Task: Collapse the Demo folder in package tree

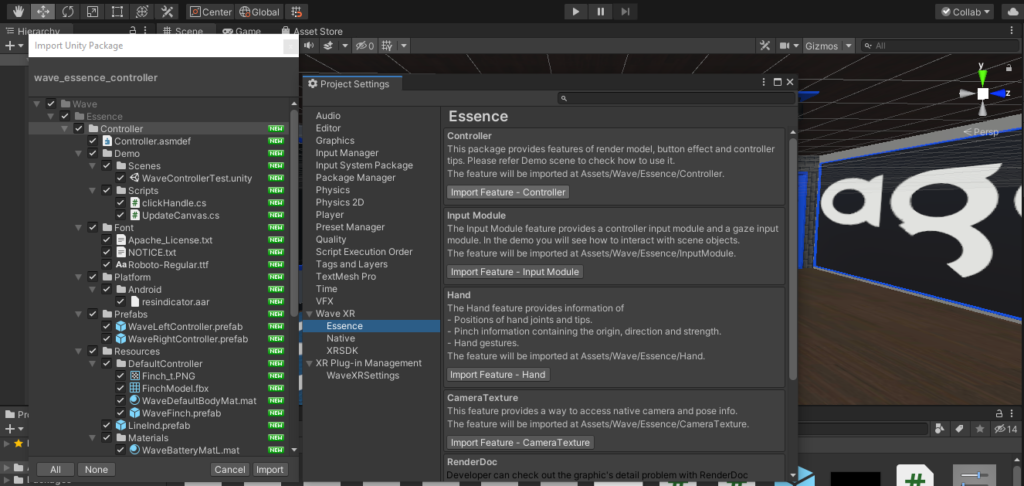Action: (78, 154)
